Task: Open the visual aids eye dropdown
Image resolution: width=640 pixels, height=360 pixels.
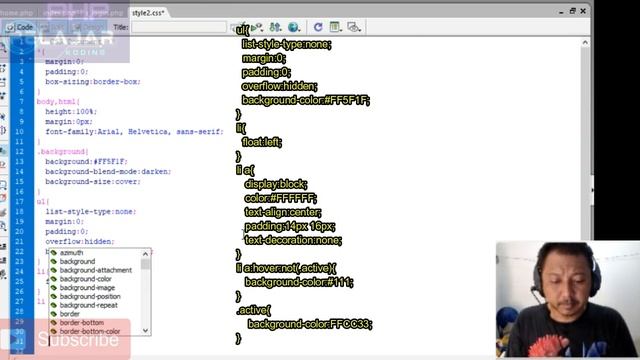Action: pos(354,27)
